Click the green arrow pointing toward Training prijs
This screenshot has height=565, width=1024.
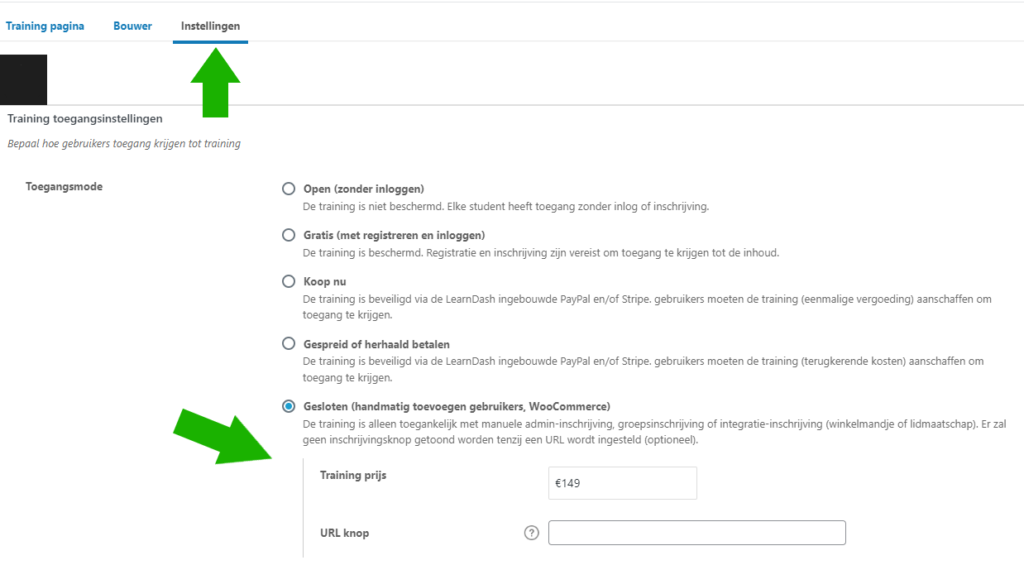(x=222, y=432)
